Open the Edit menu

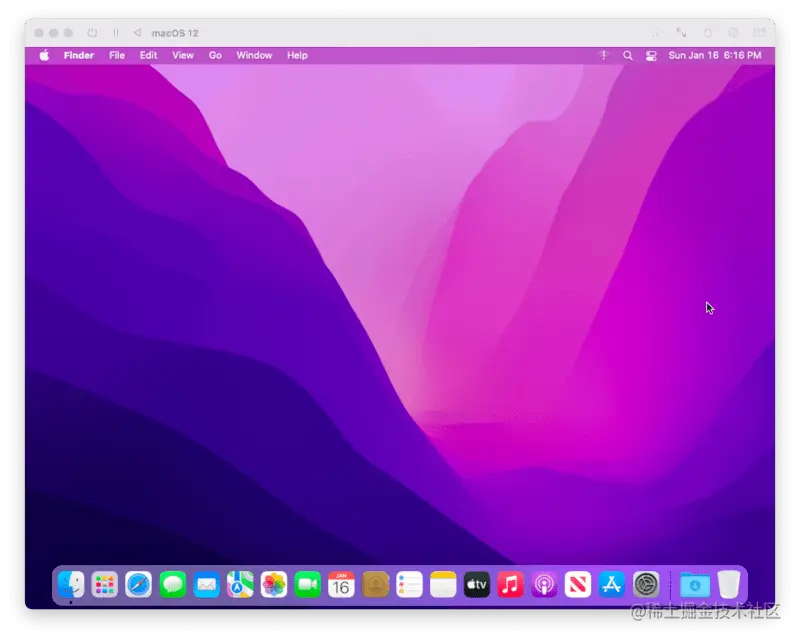(148, 55)
